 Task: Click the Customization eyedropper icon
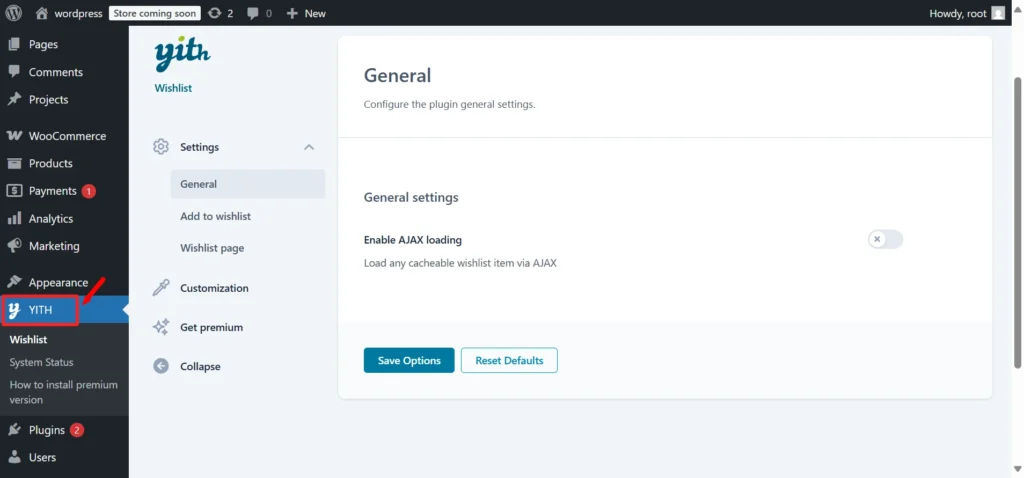point(161,288)
